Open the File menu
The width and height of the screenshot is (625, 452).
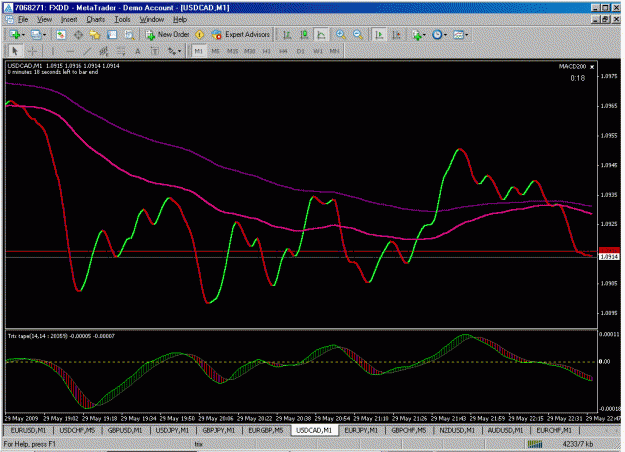click(x=23, y=20)
